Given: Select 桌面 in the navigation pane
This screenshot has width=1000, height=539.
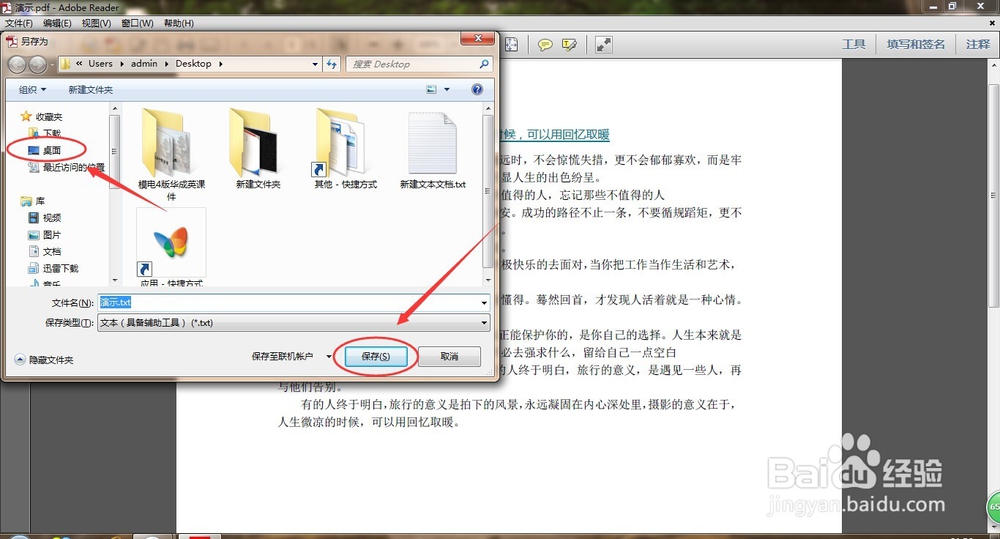Looking at the screenshot, I should (x=45, y=150).
